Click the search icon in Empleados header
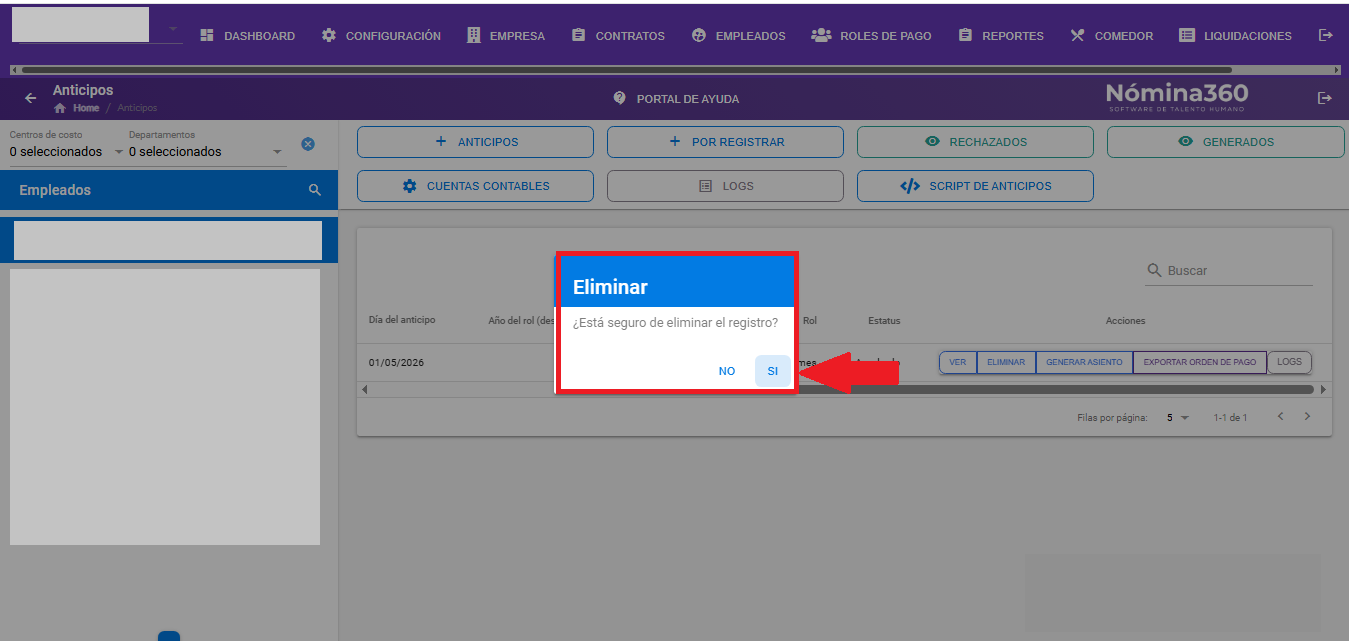Image resolution: width=1349 pixels, height=641 pixels. click(315, 190)
